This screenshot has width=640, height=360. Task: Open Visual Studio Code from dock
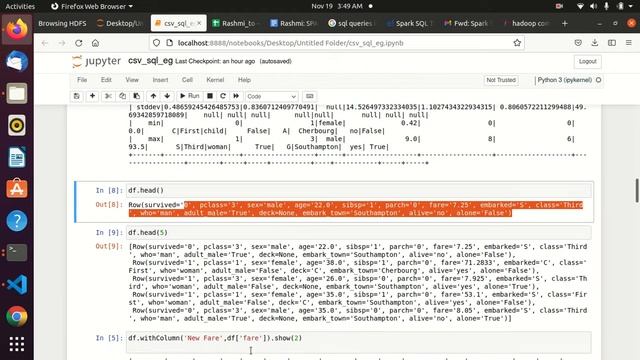coord(17,284)
